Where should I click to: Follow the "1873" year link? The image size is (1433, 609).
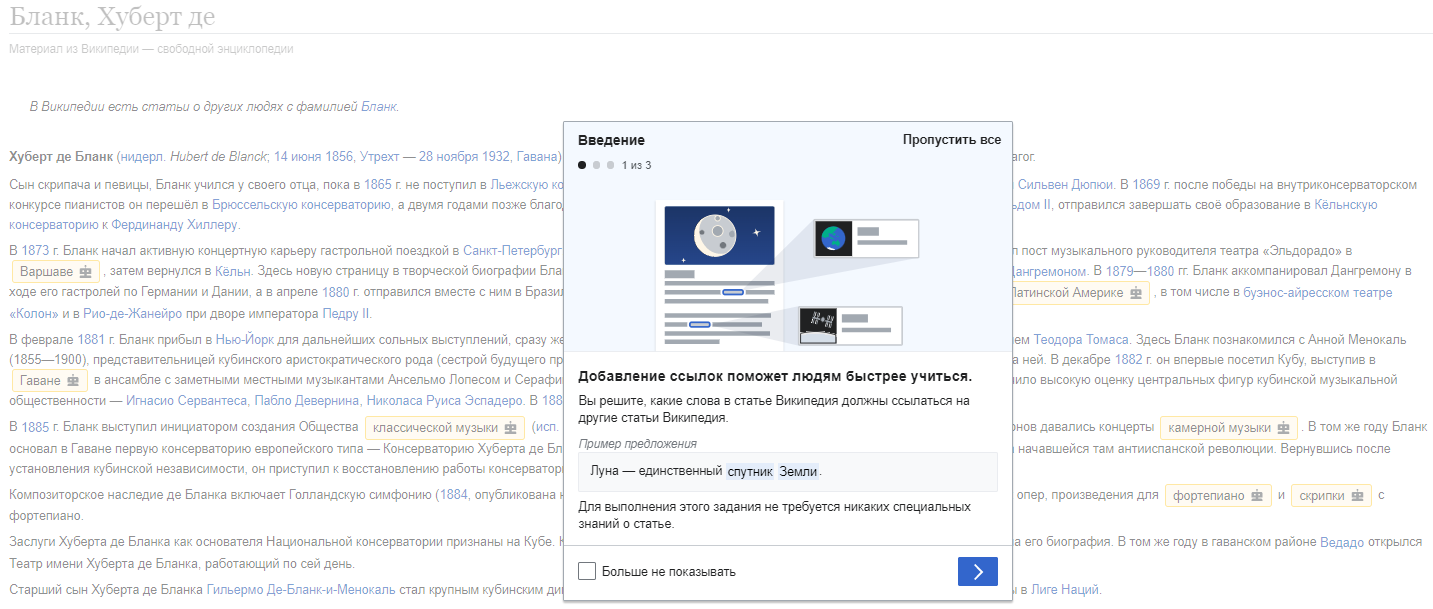tap(35, 250)
